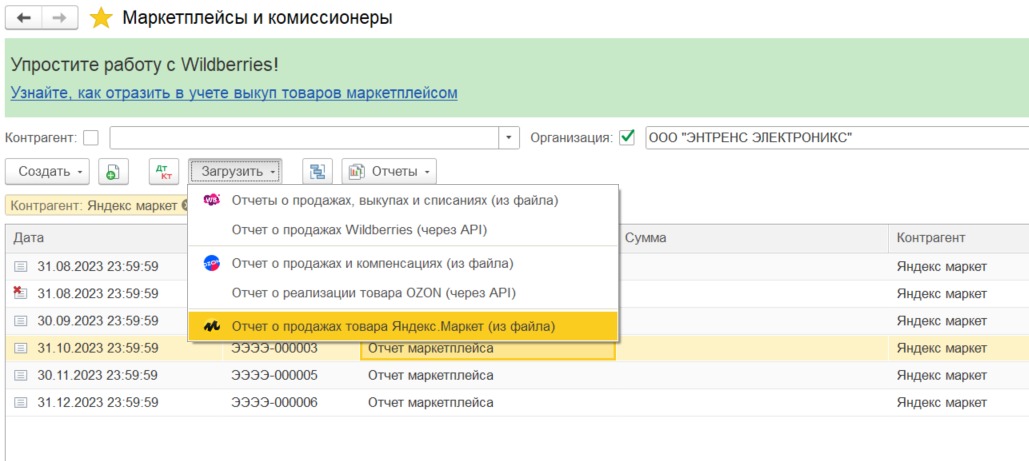Viewport: 1029px width, 461px height.
Task: Remove the Яндекс маркет filter chip
Action: pos(185,205)
